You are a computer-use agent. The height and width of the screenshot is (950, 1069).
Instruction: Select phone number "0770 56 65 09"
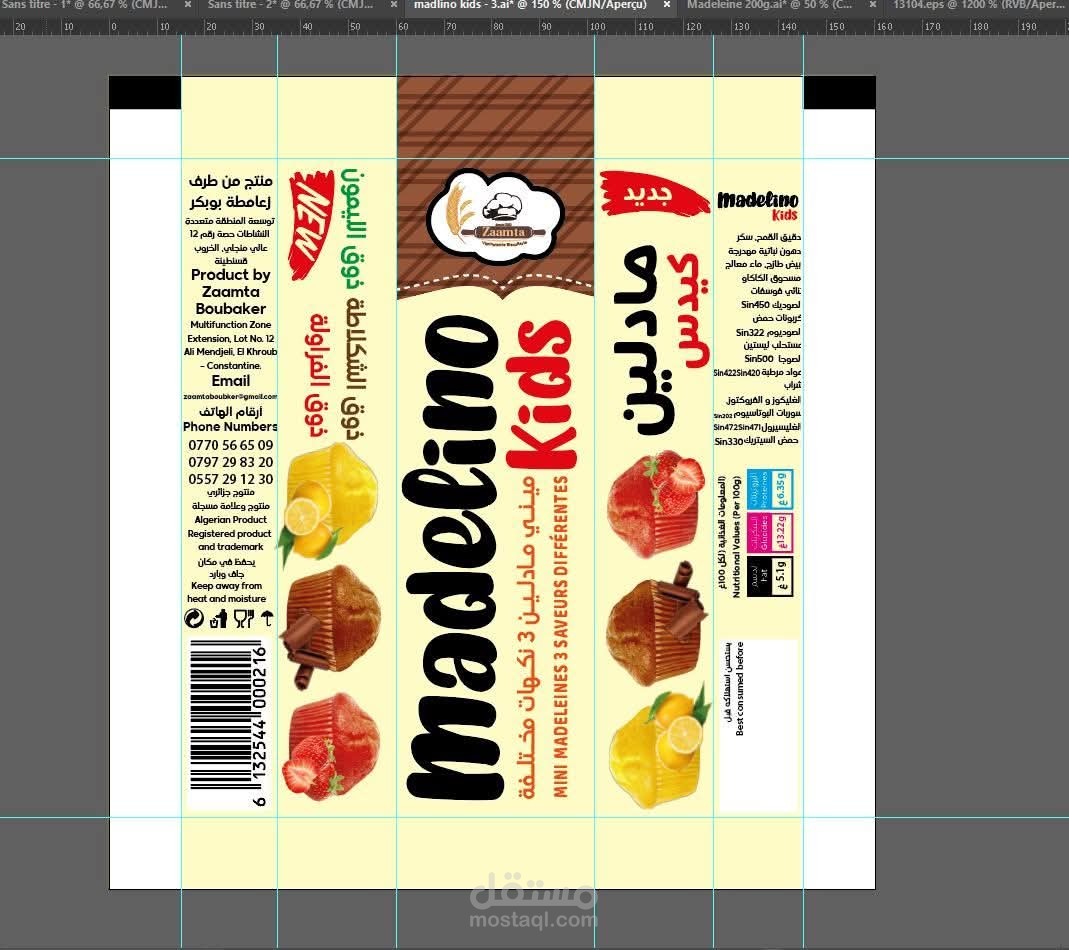point(230,445)
